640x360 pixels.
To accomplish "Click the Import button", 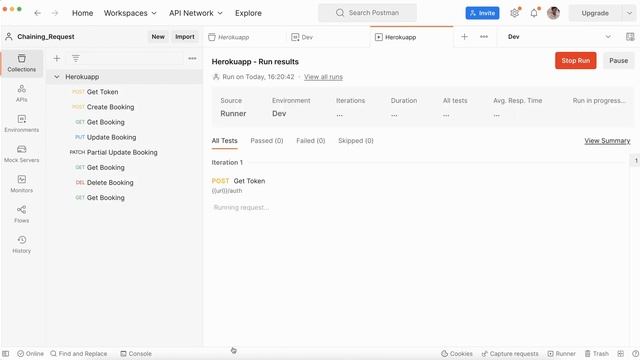I will coord(185,37).
